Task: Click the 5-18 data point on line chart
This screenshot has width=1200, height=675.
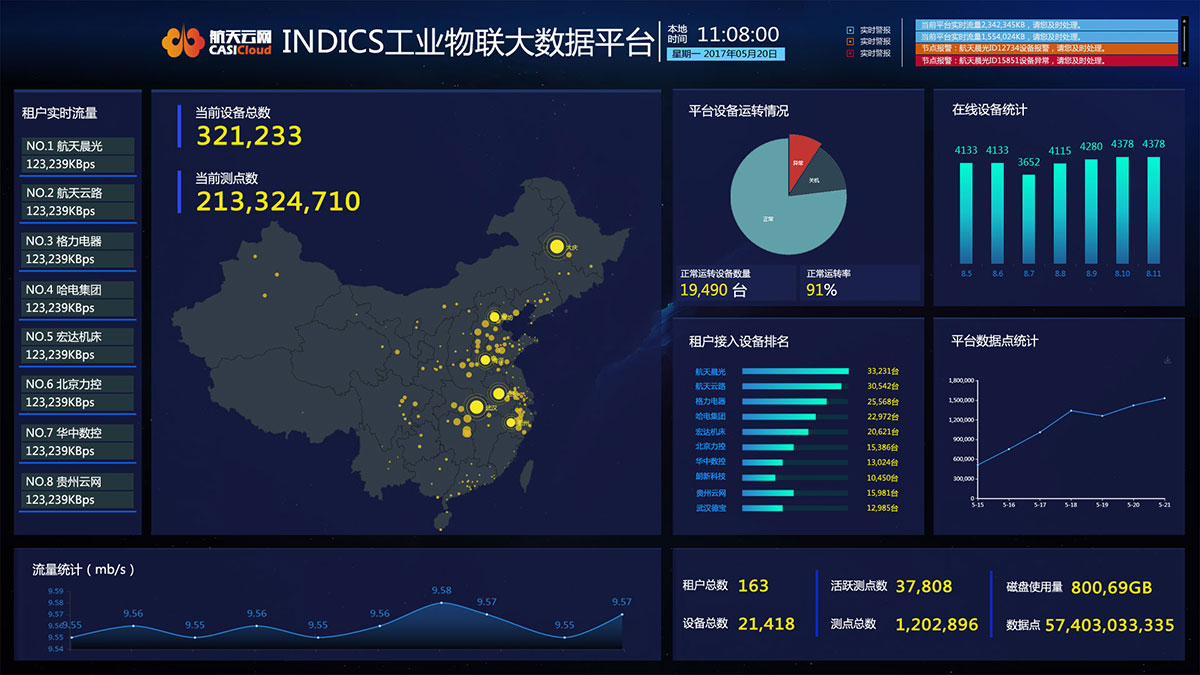Action: click(1071, 410)
